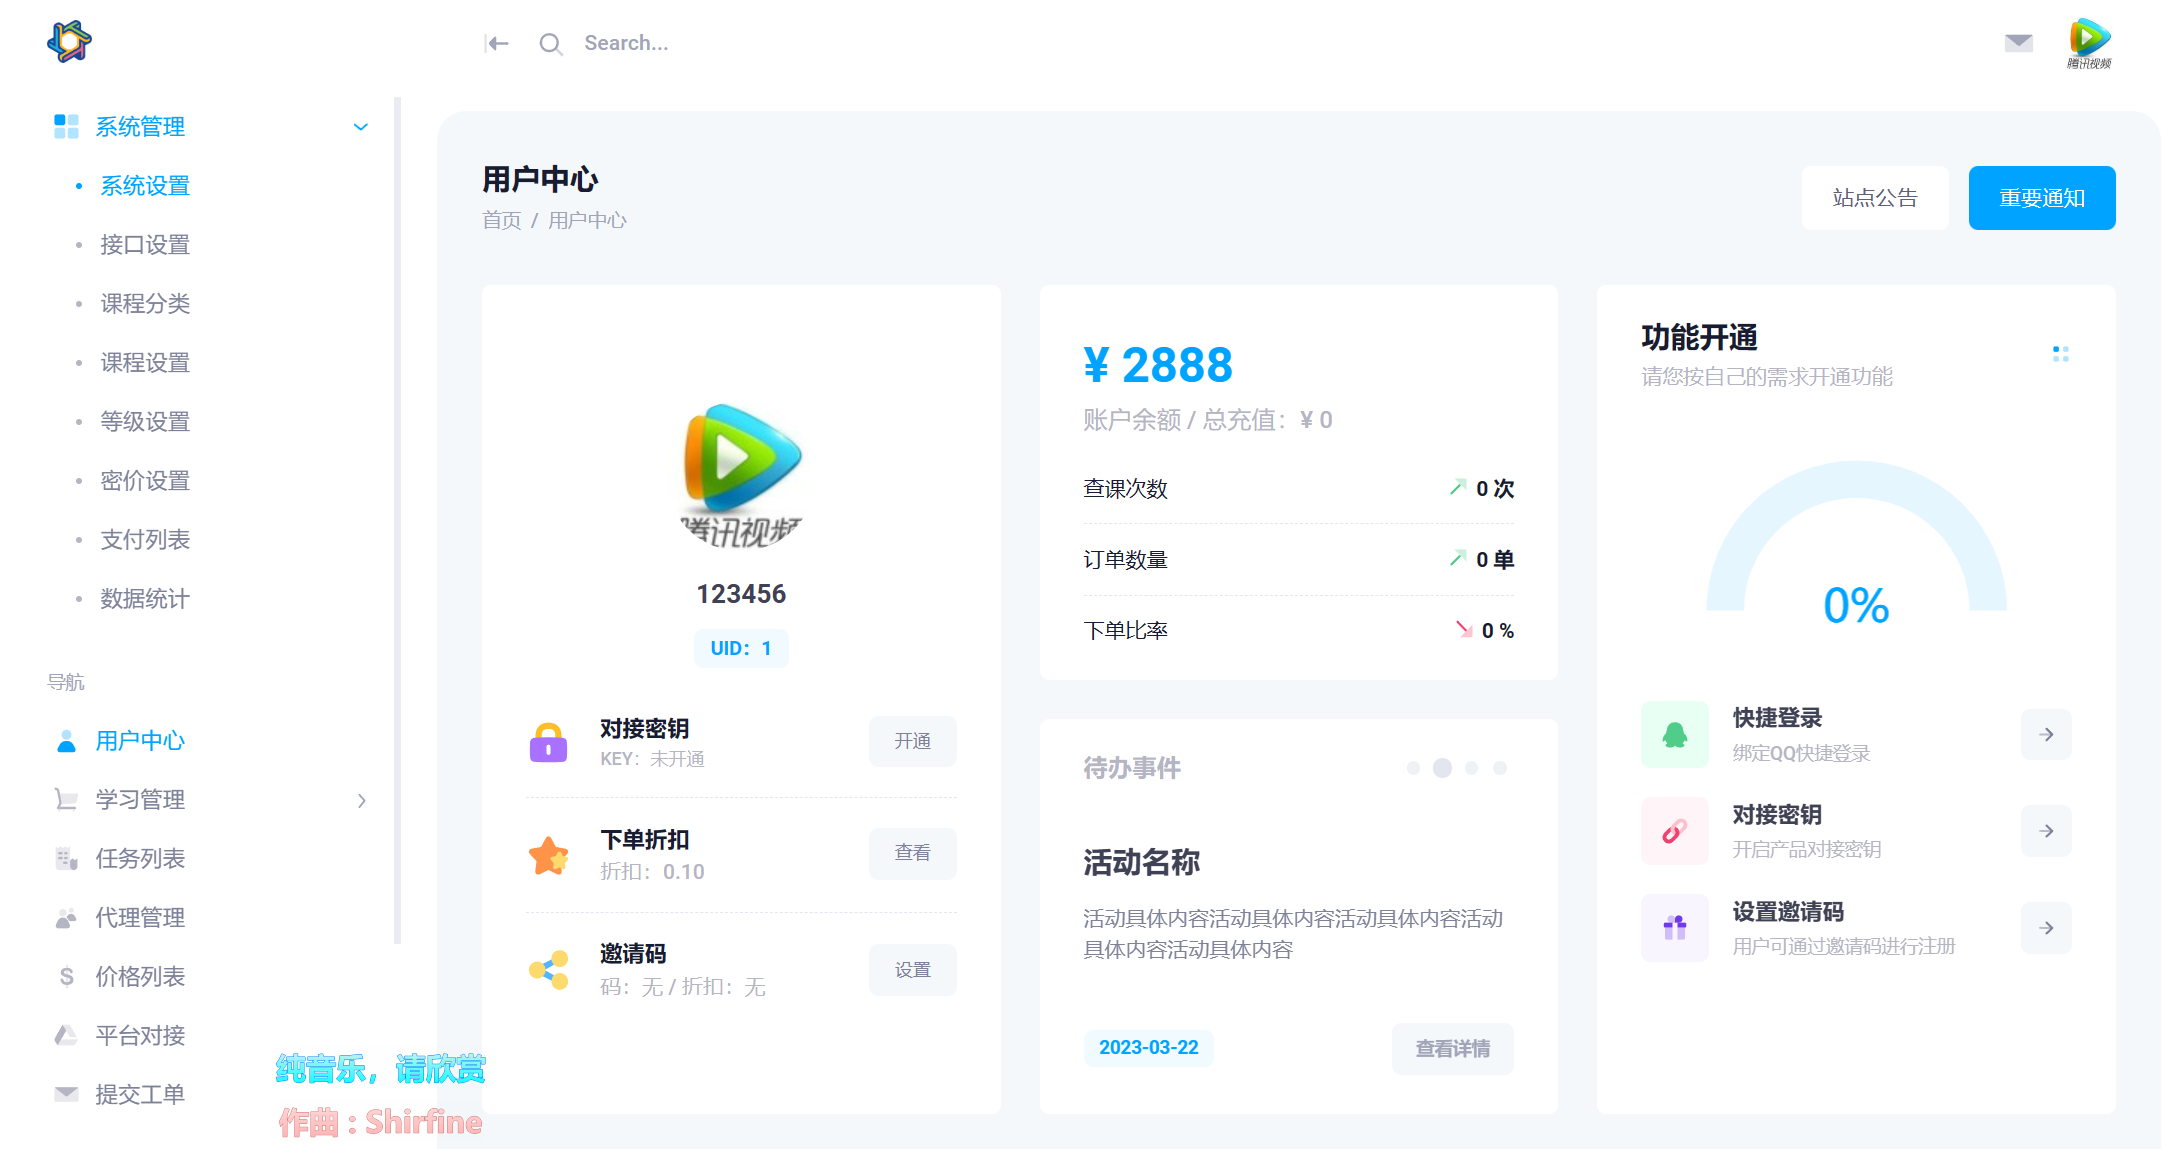Viewport: 2183px width, 1149px height.
Task: Go to 价格列表 in the navigation
Action: coord(140,977)
